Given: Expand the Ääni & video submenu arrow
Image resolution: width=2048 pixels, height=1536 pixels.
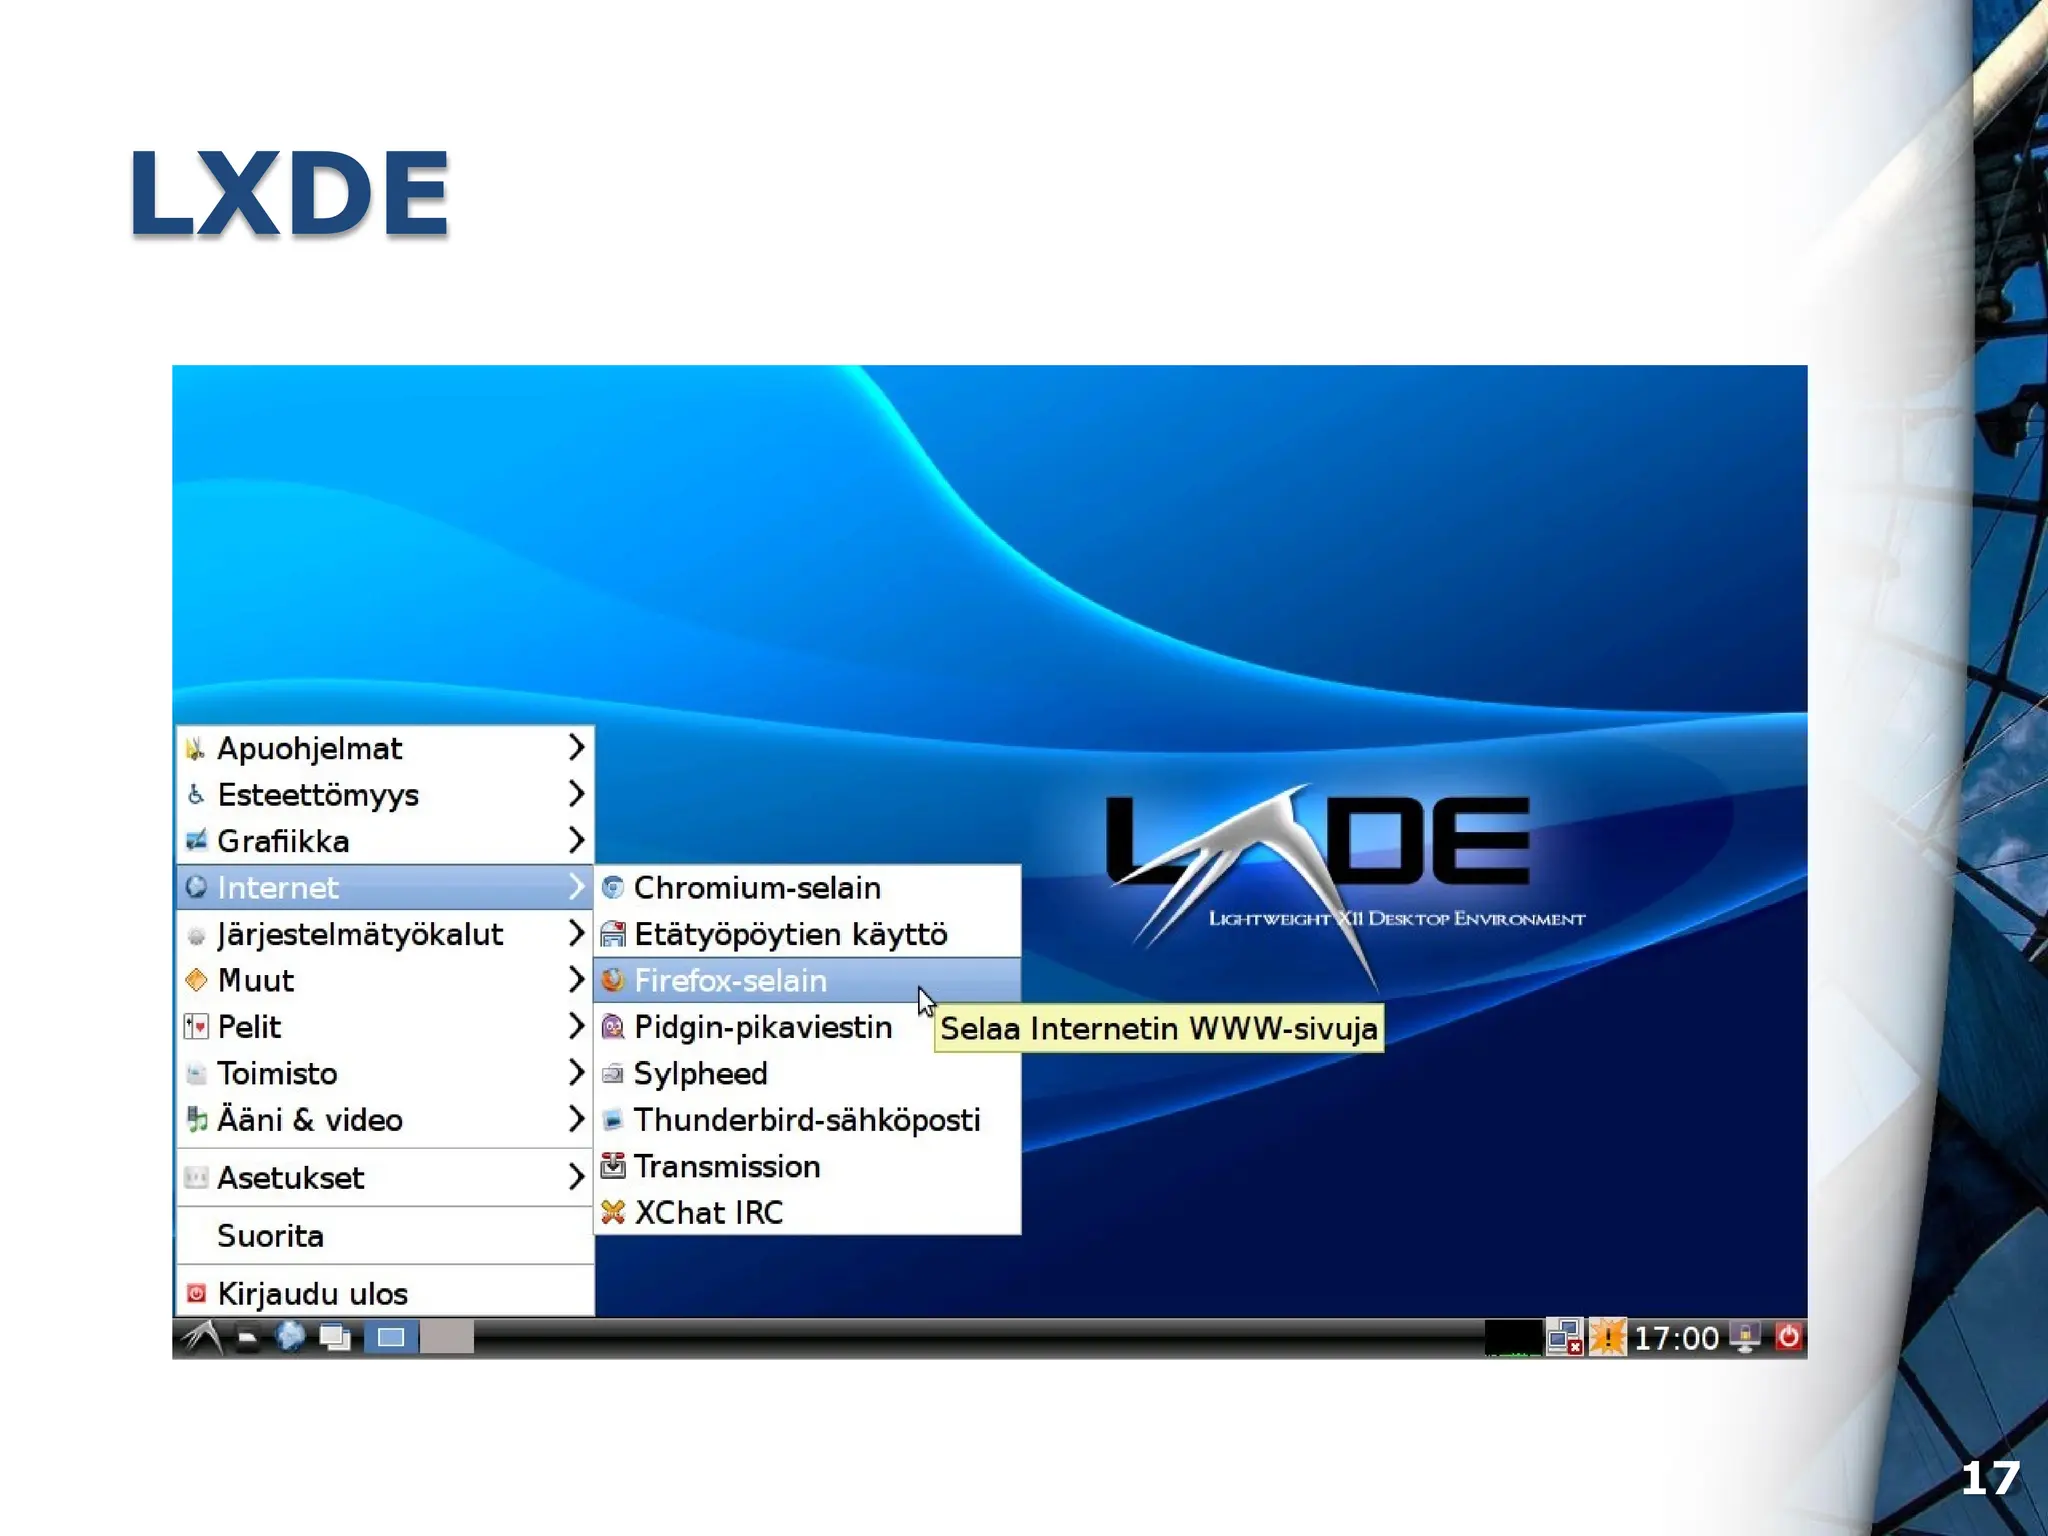Looking at the screenshot, I should tap(576, 1118).
